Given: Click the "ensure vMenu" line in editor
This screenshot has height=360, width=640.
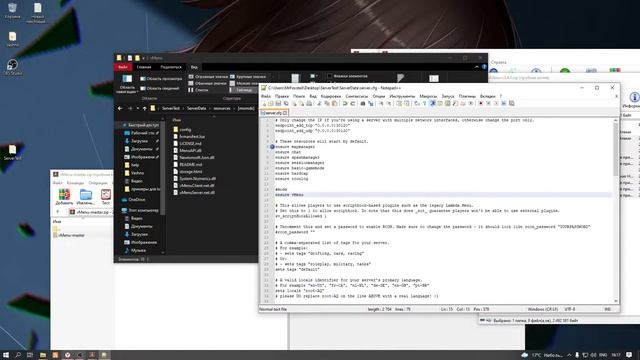Looking at the screenshot, I should pyautogui.click(x=289, y=195).
